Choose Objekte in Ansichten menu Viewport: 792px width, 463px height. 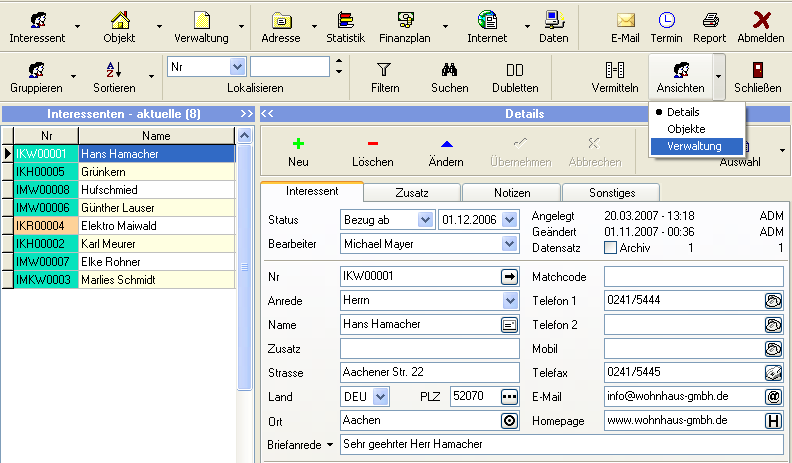(x=686, y=129)
